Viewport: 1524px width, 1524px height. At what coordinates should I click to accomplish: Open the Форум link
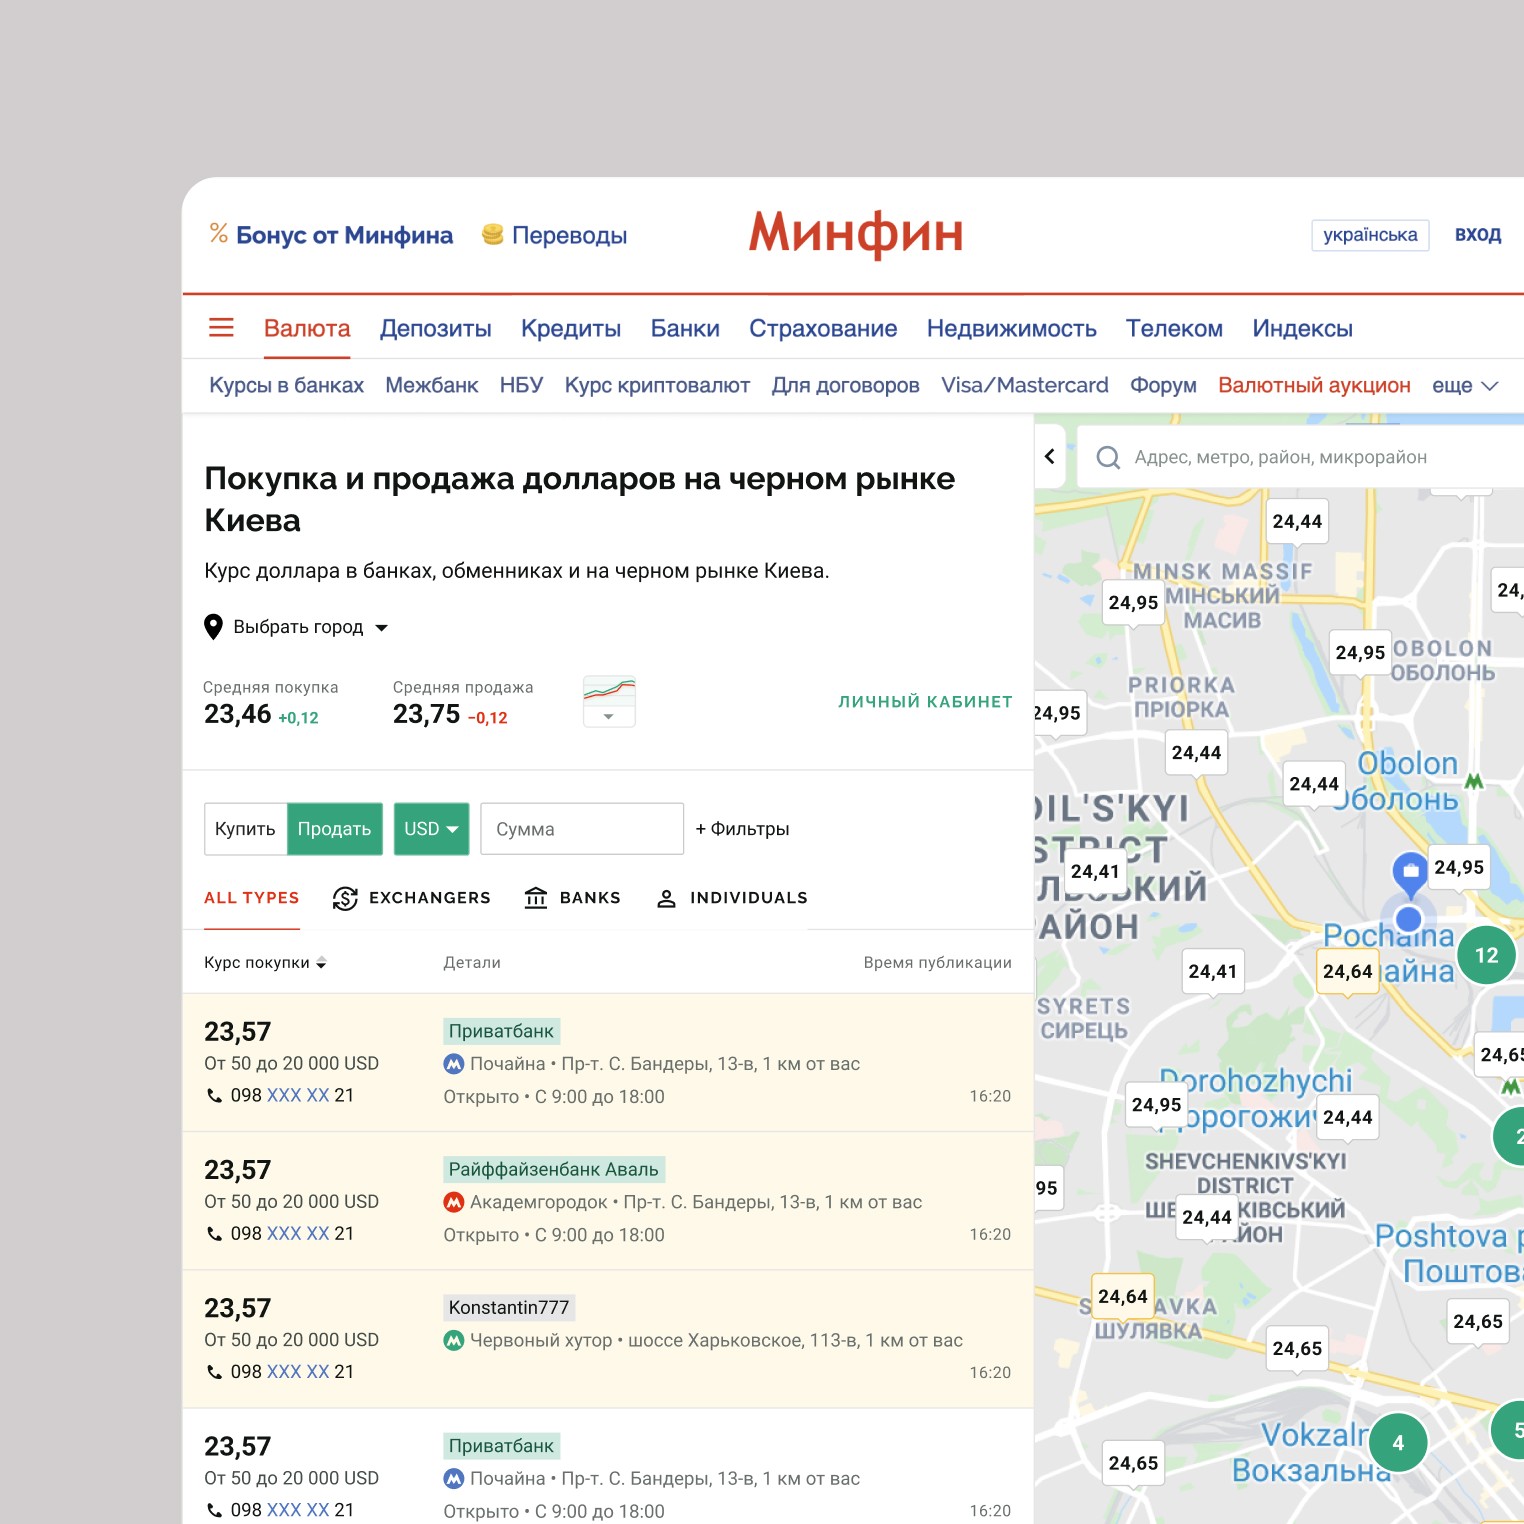(1163, 386)
